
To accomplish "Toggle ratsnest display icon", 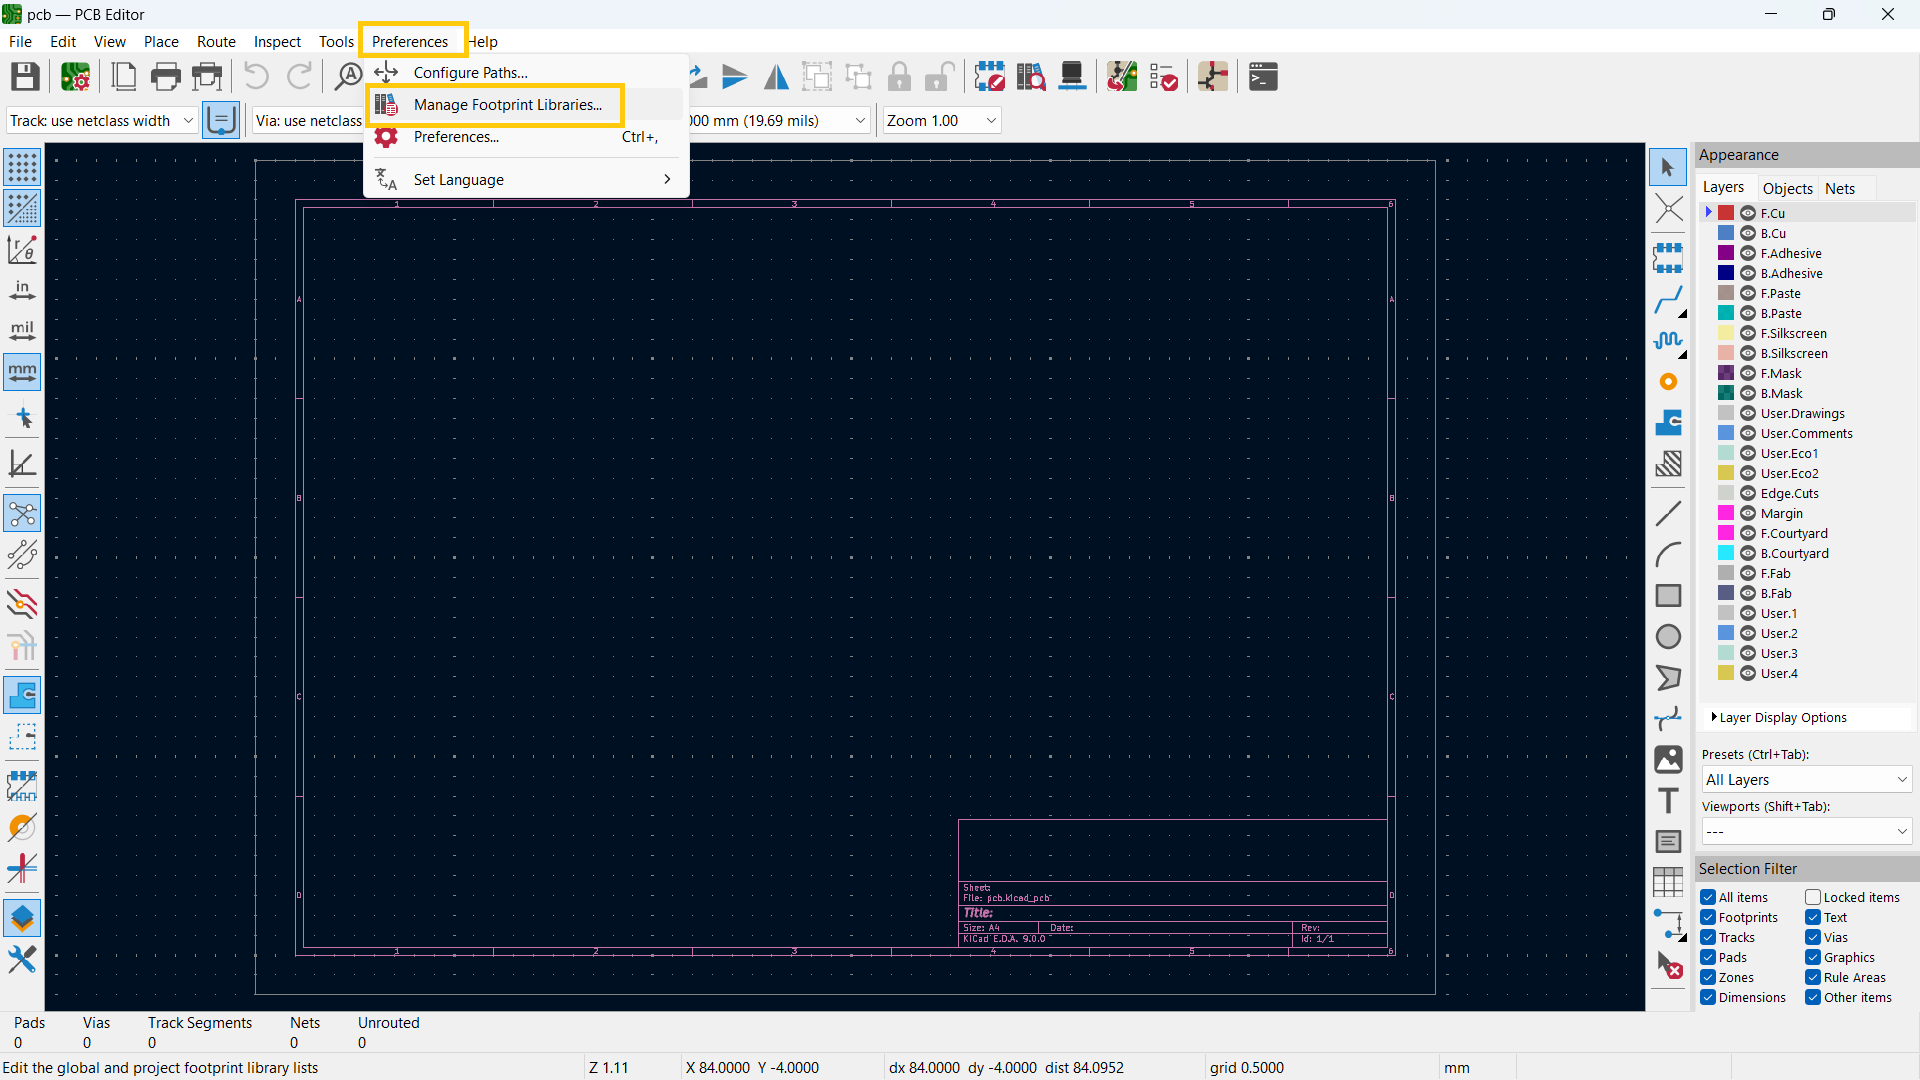I will coord(22,514).
